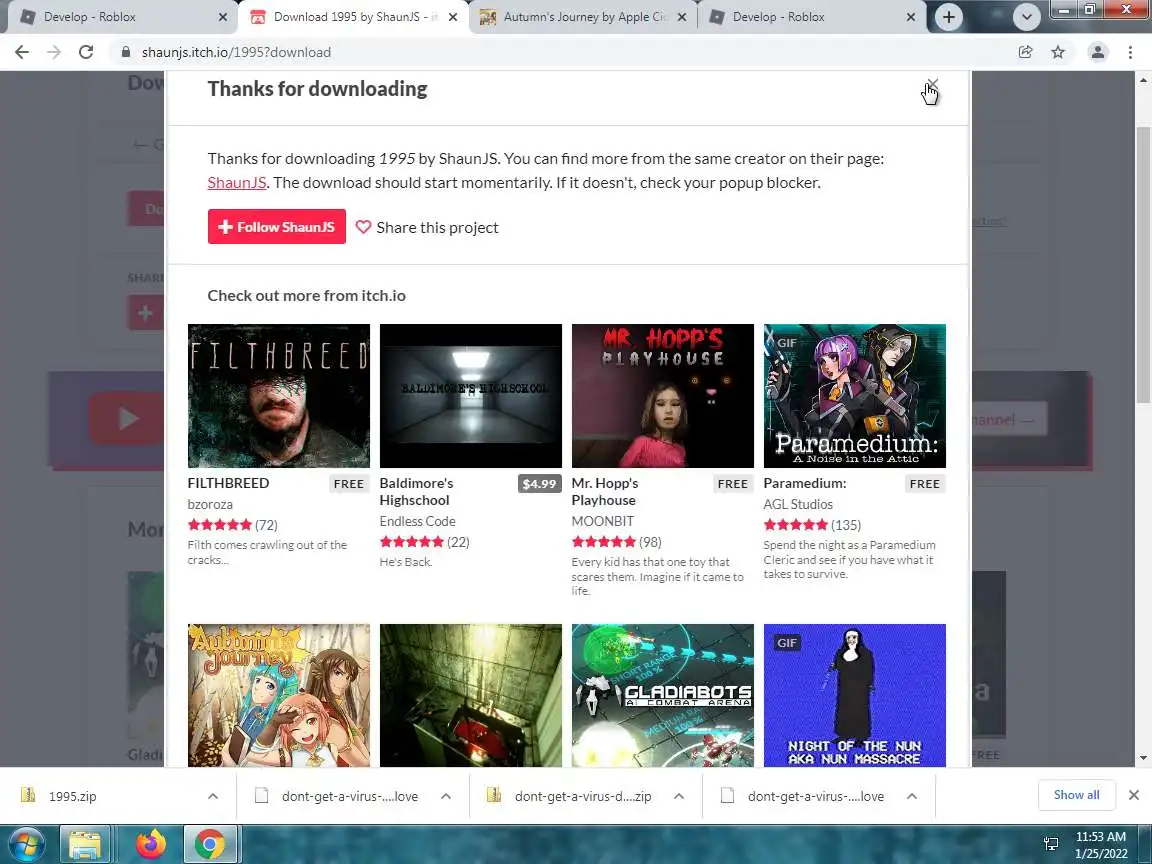Image resolution: width=1152 pixels, height=864 pixels.
Task: Click the Baldimore's Highschool title link
Action: [416, 492]
